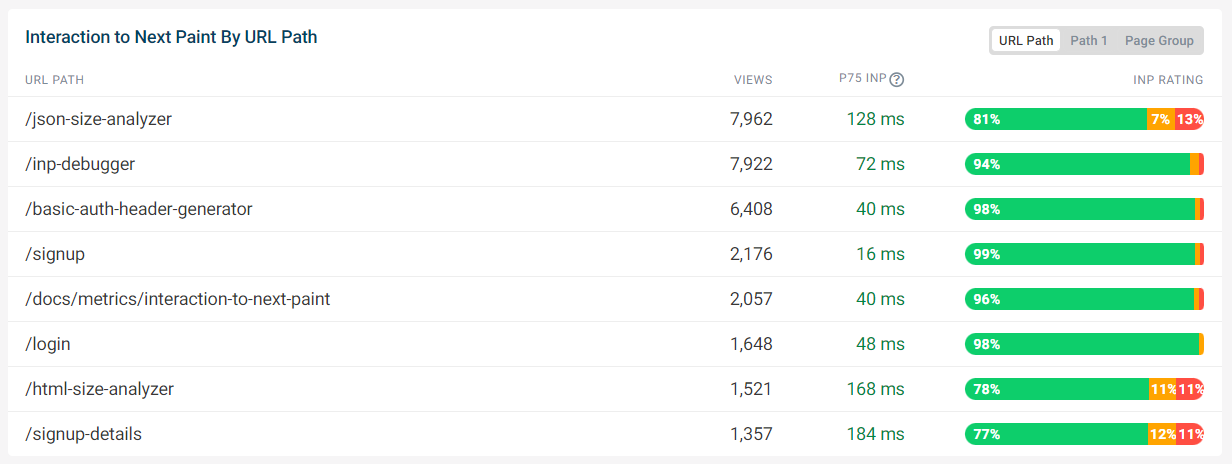Switch to the URL Path tab
The width and height of the screenshot is (1232, 464).
(x=1026, y=41)
